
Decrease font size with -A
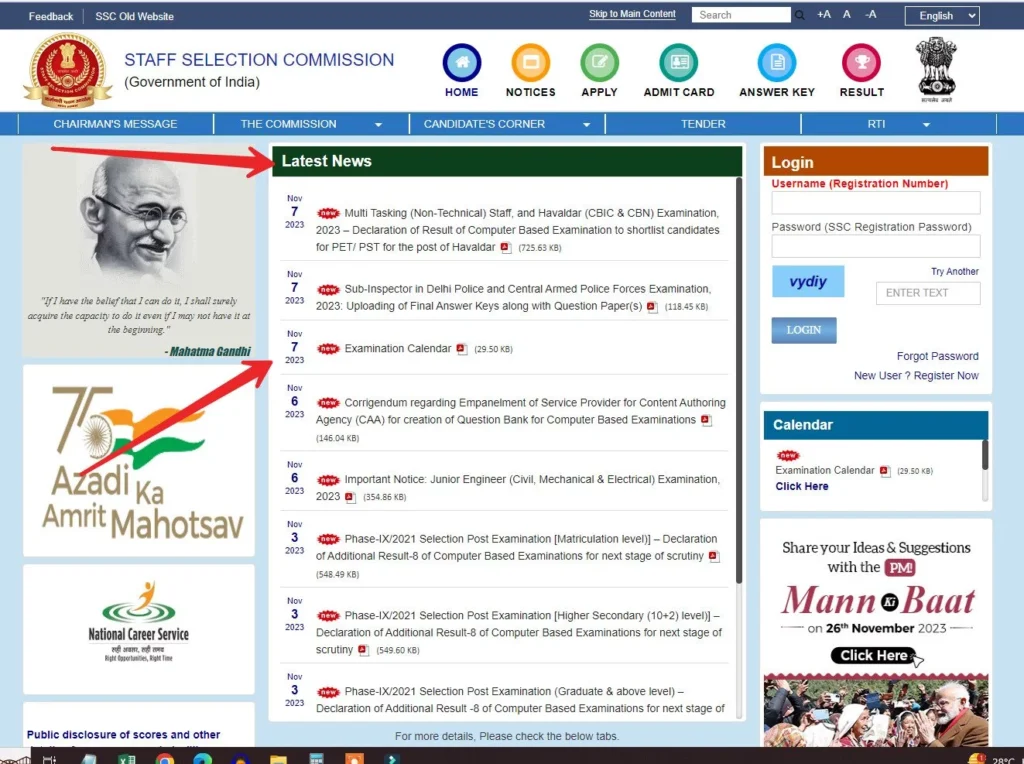click(x=871, y=14)
